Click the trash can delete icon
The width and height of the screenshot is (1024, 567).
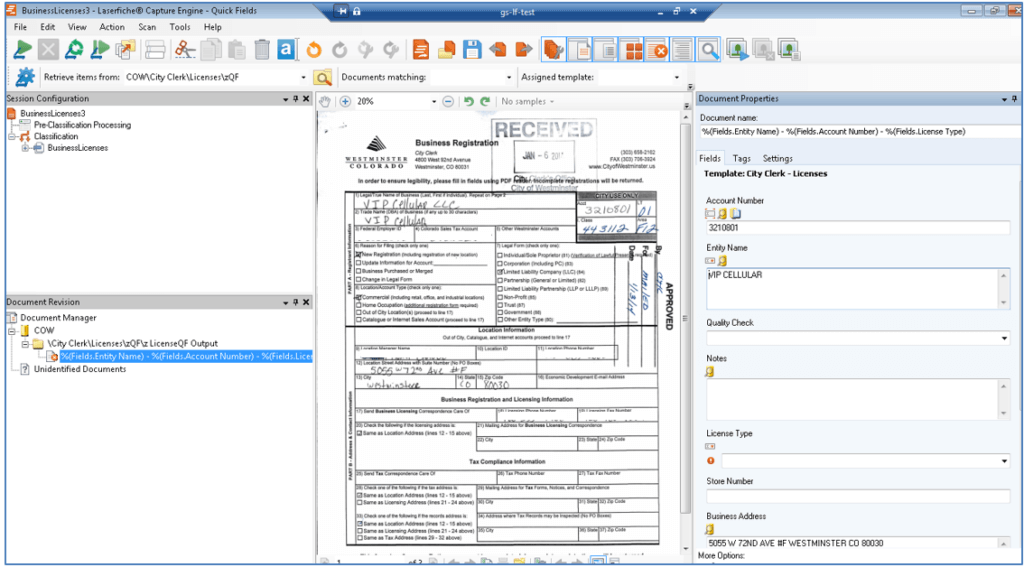261,49
